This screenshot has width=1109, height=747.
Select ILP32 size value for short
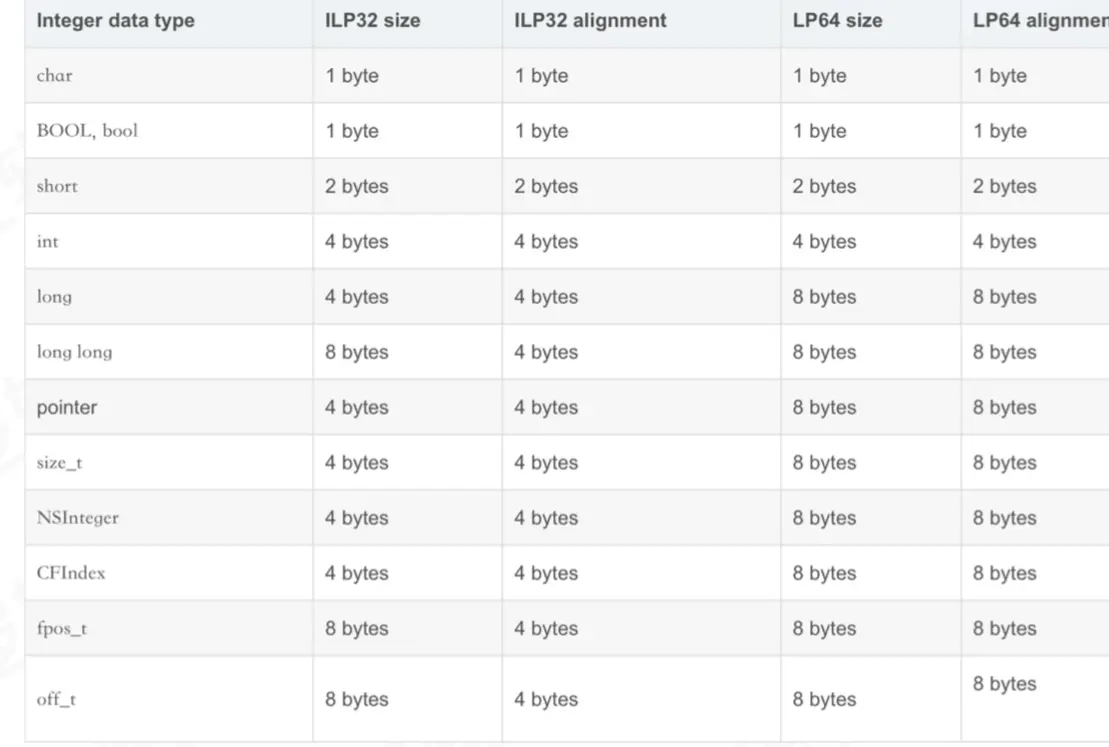357,186
